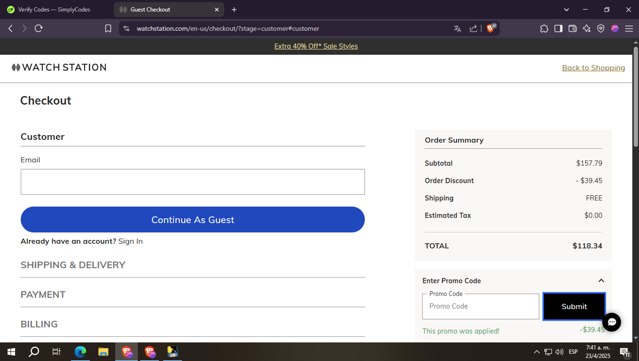Open a new browser tab
639x361 pixels.
pyautogui.click(x=234, y=9)
